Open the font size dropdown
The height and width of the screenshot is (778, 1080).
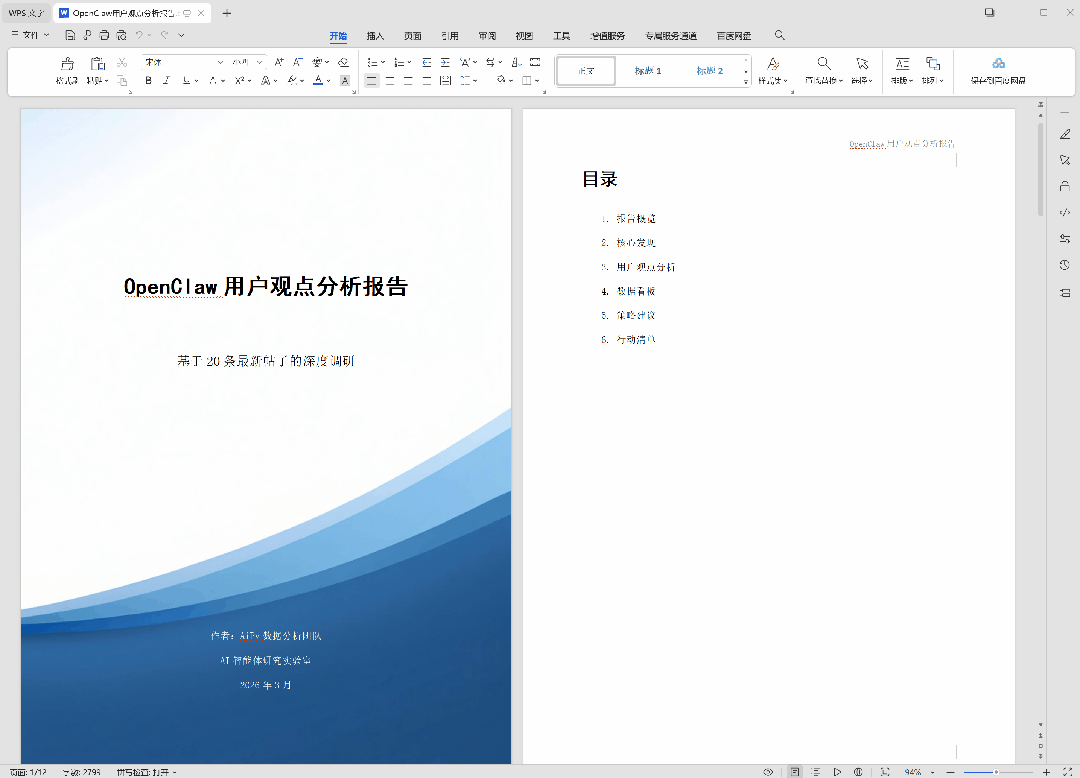click(260, 62)
